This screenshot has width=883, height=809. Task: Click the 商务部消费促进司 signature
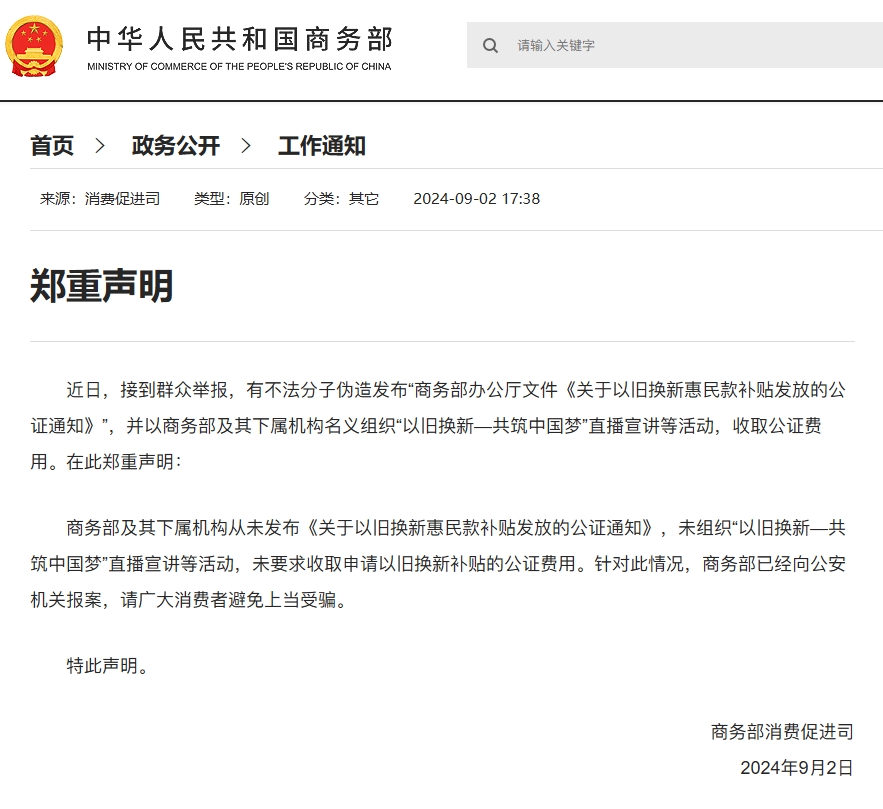782,731
